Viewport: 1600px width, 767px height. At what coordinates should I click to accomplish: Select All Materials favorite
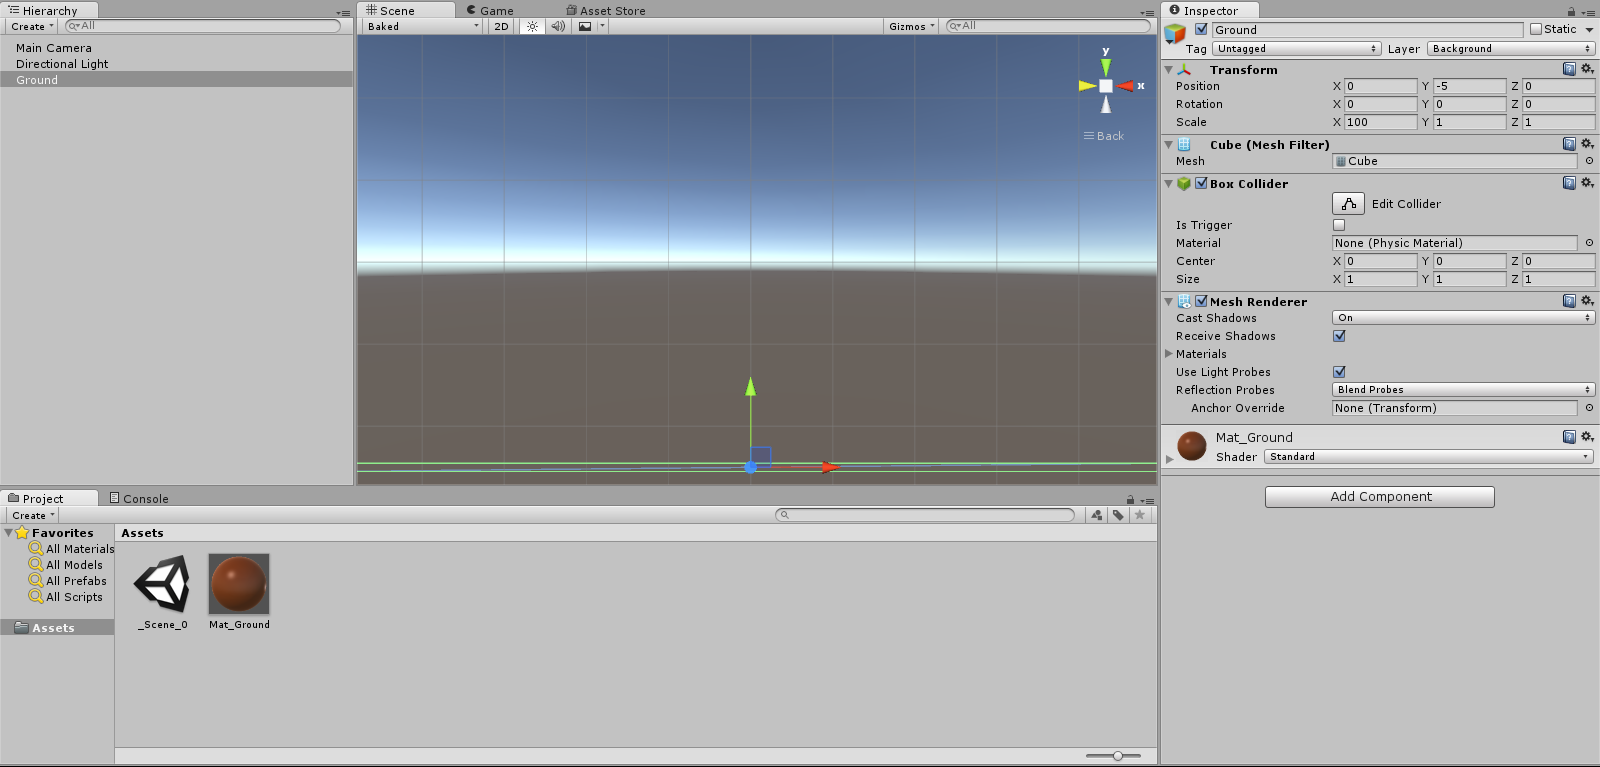coord(72,549)
